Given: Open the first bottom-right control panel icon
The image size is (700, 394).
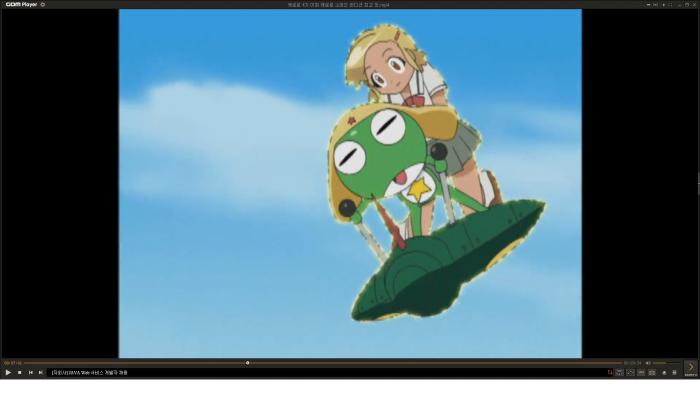Looking at the screenshot, I should 619,372.
